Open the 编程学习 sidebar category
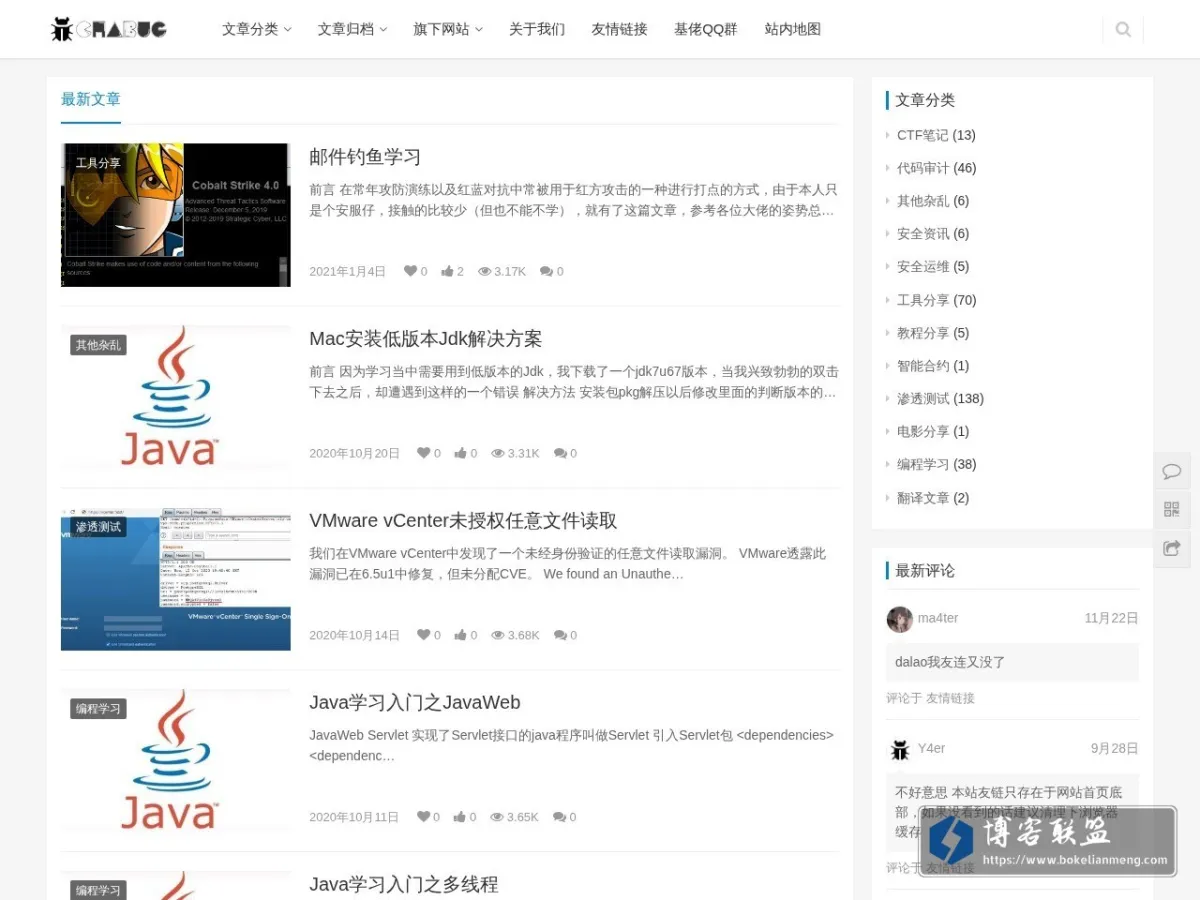The height and width of the screenshot is (900, 1200). pos(922,464)
